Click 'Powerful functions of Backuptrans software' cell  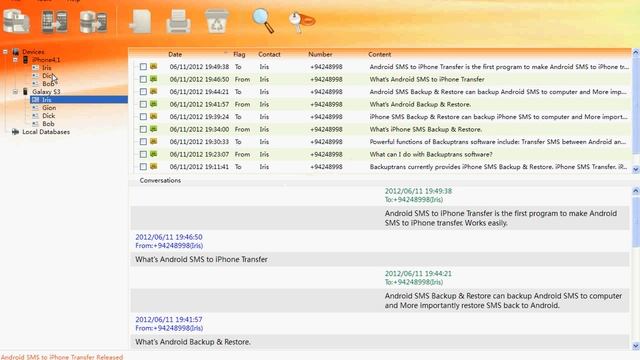pos(498,142)
